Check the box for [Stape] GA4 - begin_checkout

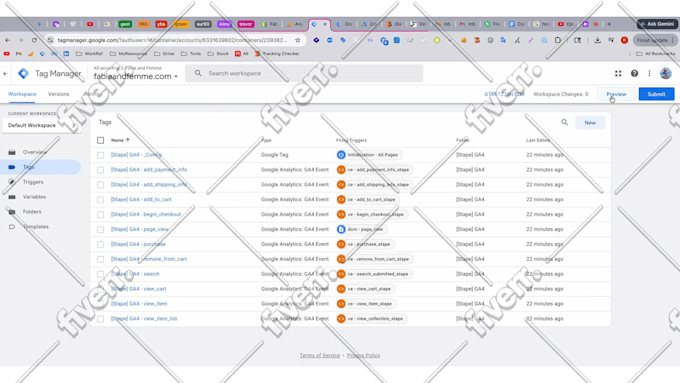tap(101, 214)
